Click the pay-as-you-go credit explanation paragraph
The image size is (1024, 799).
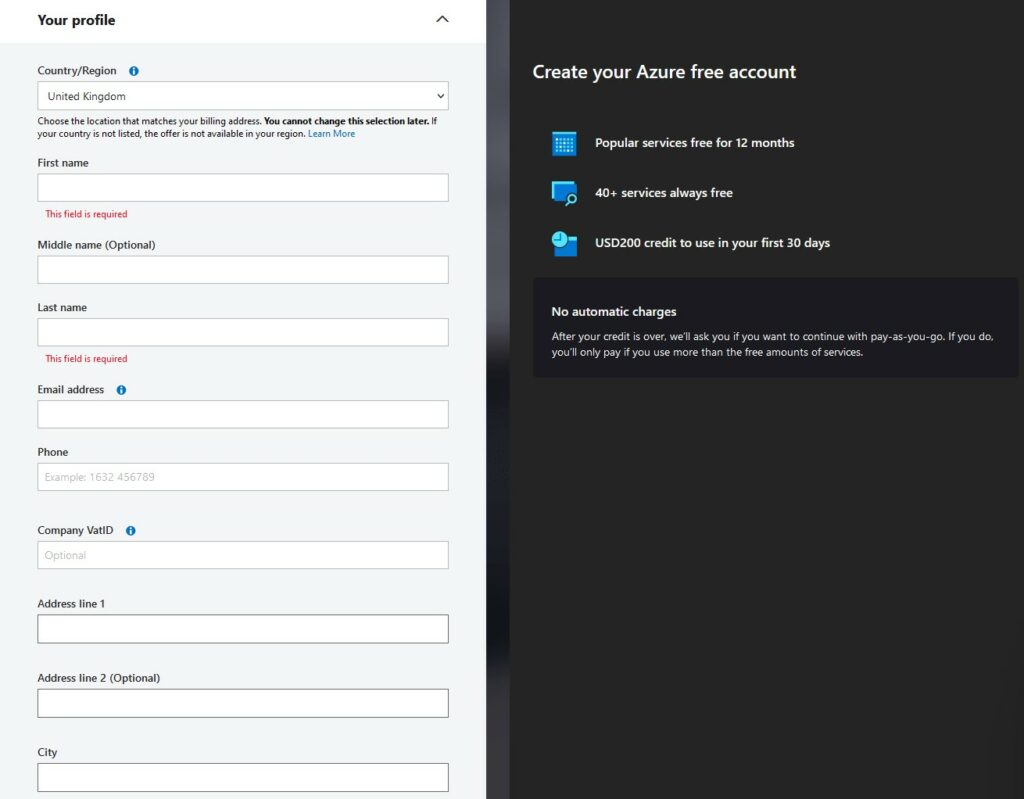point(773,344)
